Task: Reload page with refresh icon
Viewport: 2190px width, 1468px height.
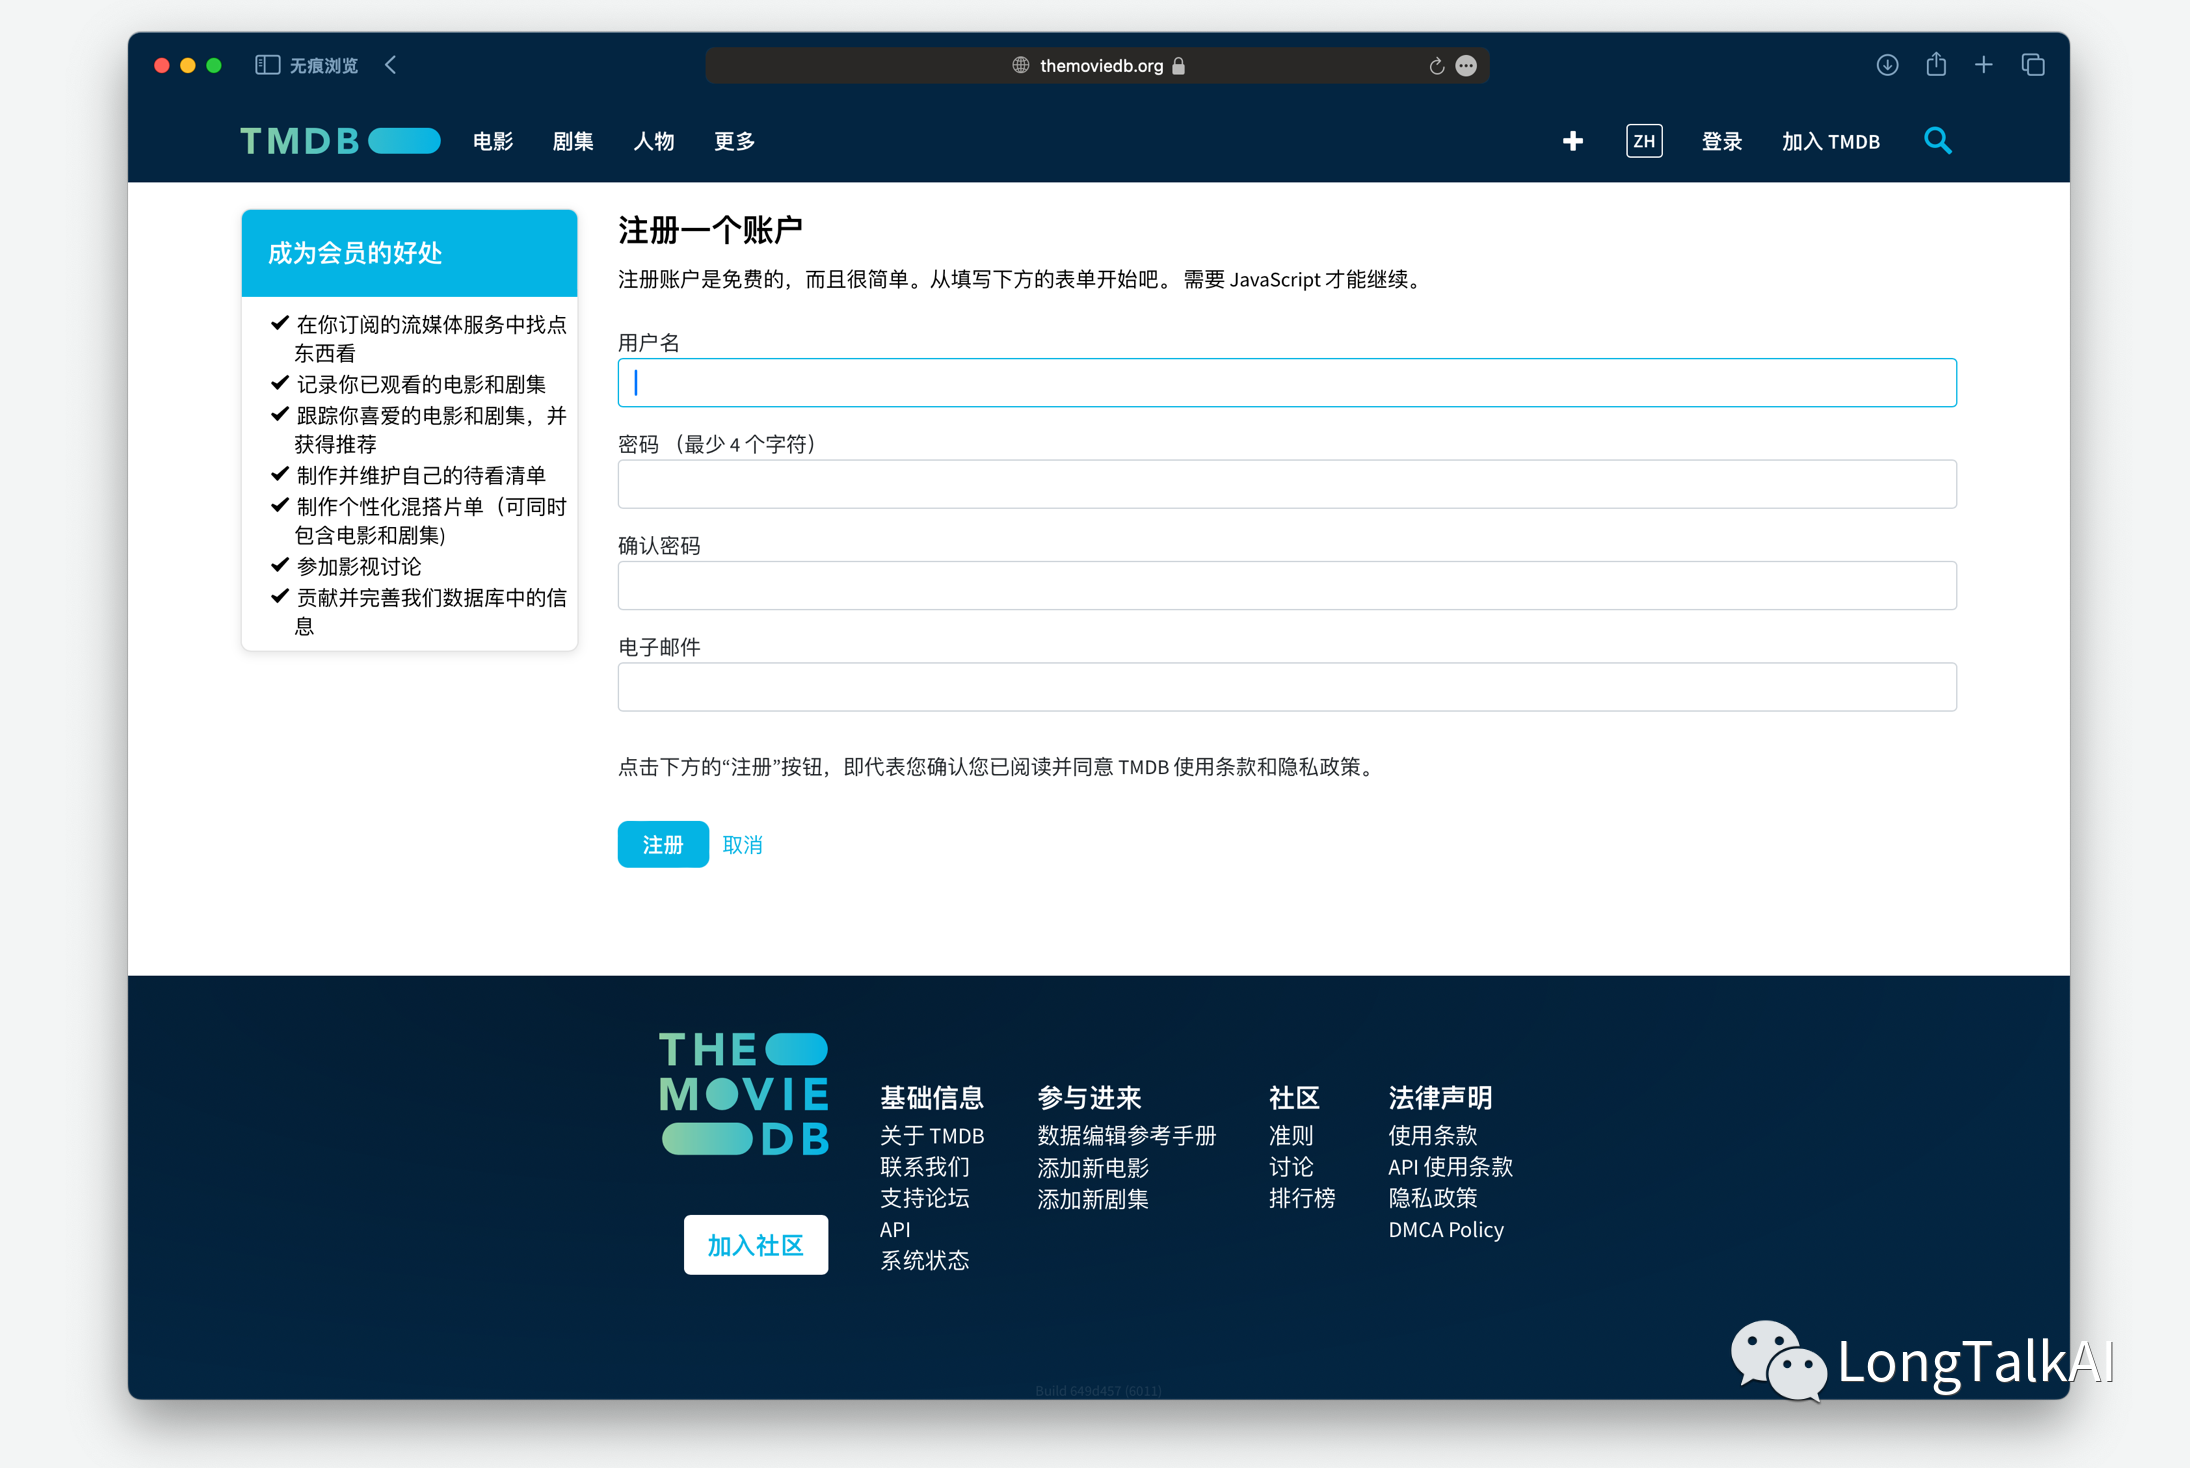Action: (1436, 66)
